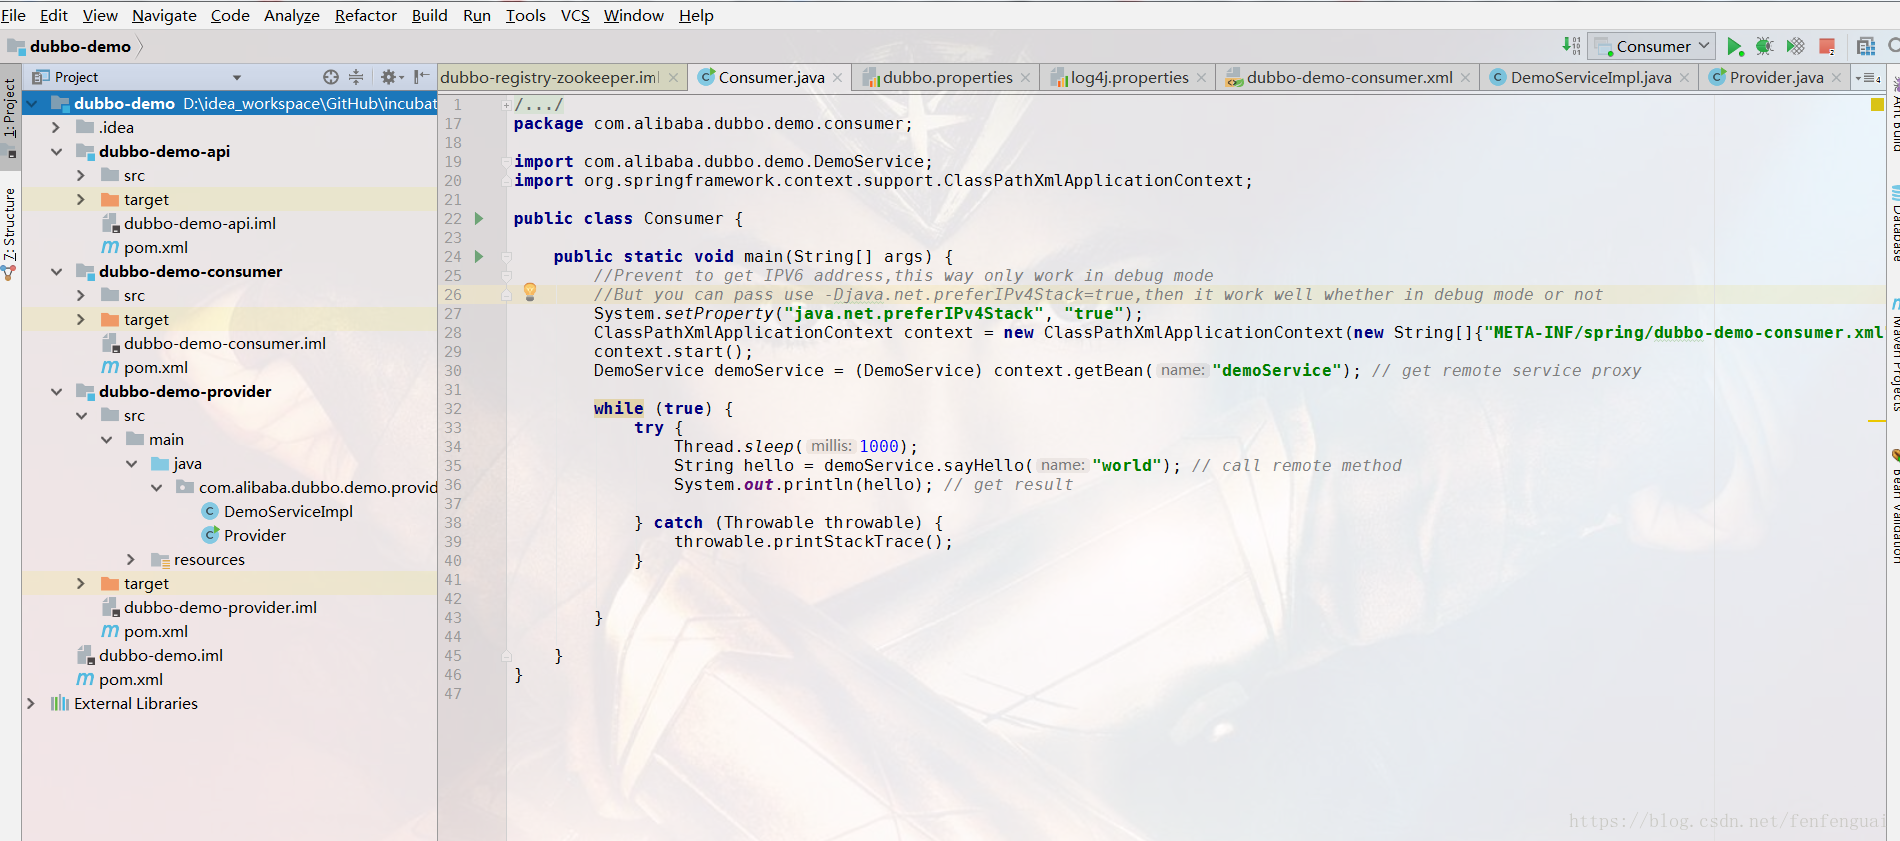Stop the running process with red square
This screenshot has height=841, width=1900.
coord(1827,46)
